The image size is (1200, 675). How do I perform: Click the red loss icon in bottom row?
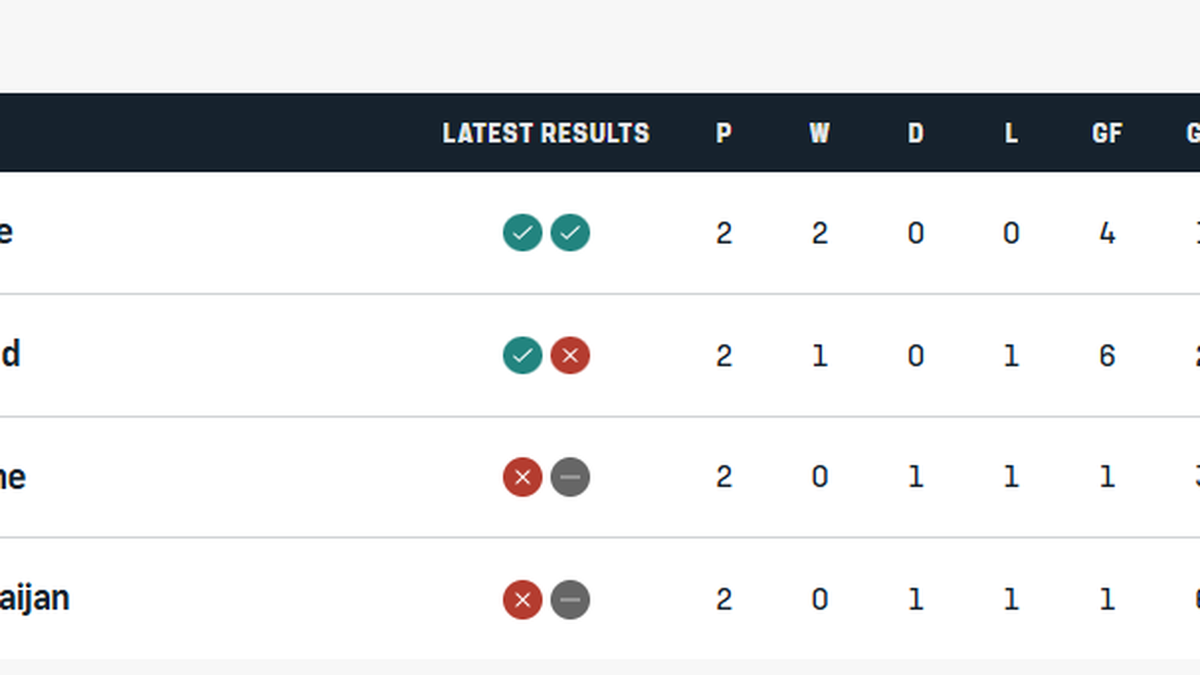(x=522, y=600)
